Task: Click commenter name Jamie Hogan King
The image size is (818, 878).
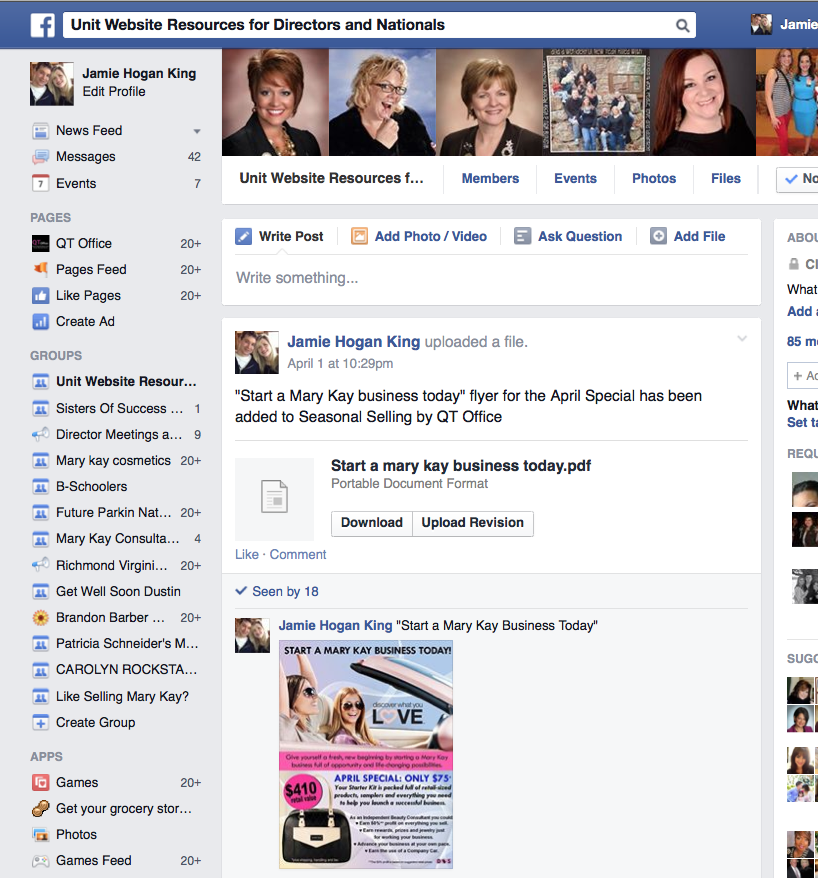Action: pos(335,625)
